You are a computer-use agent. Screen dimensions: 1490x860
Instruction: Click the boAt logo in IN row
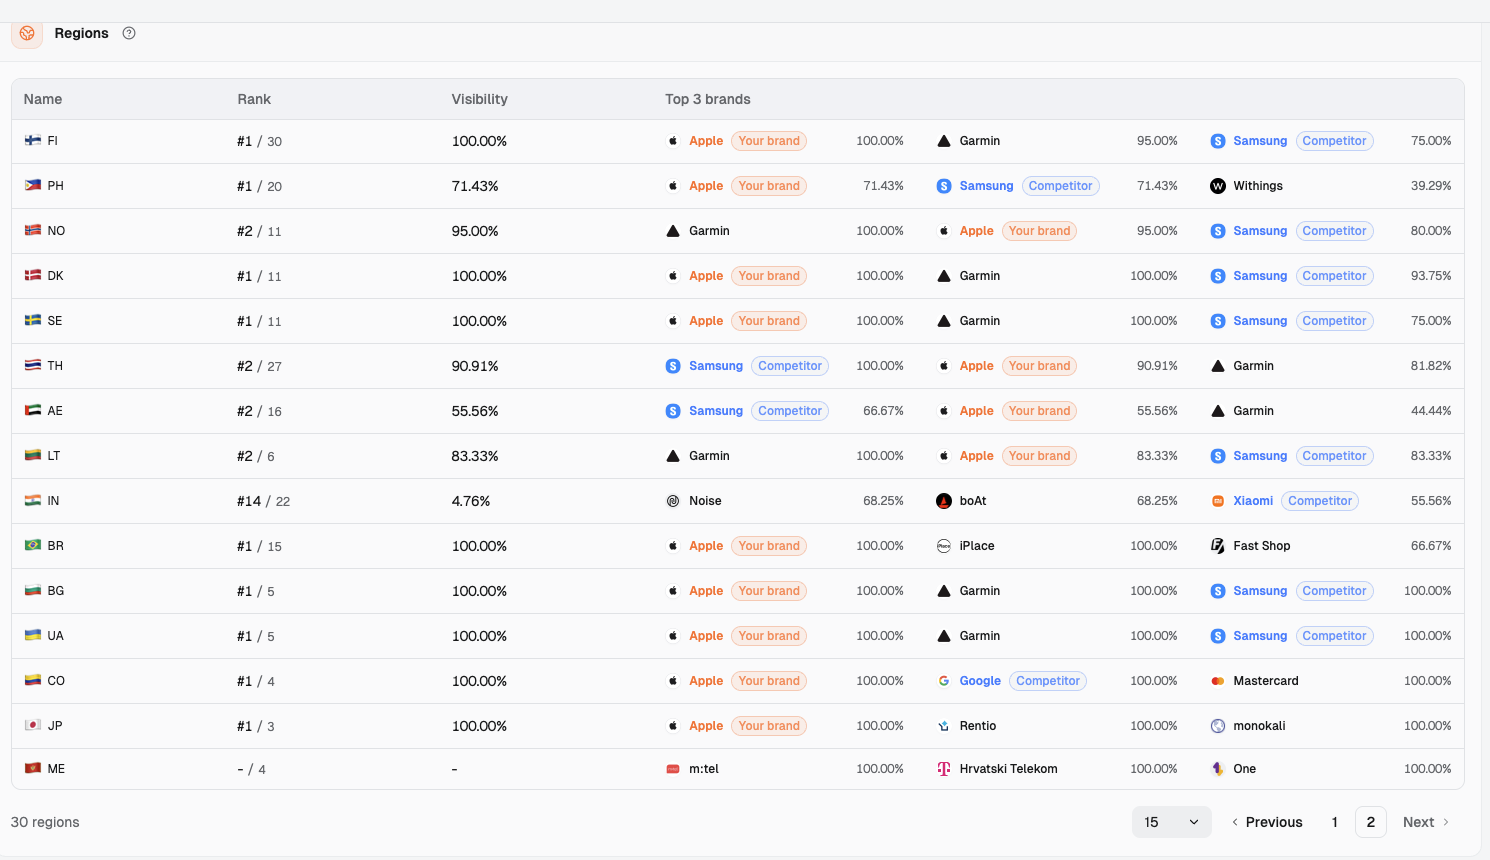click(944, 501)
